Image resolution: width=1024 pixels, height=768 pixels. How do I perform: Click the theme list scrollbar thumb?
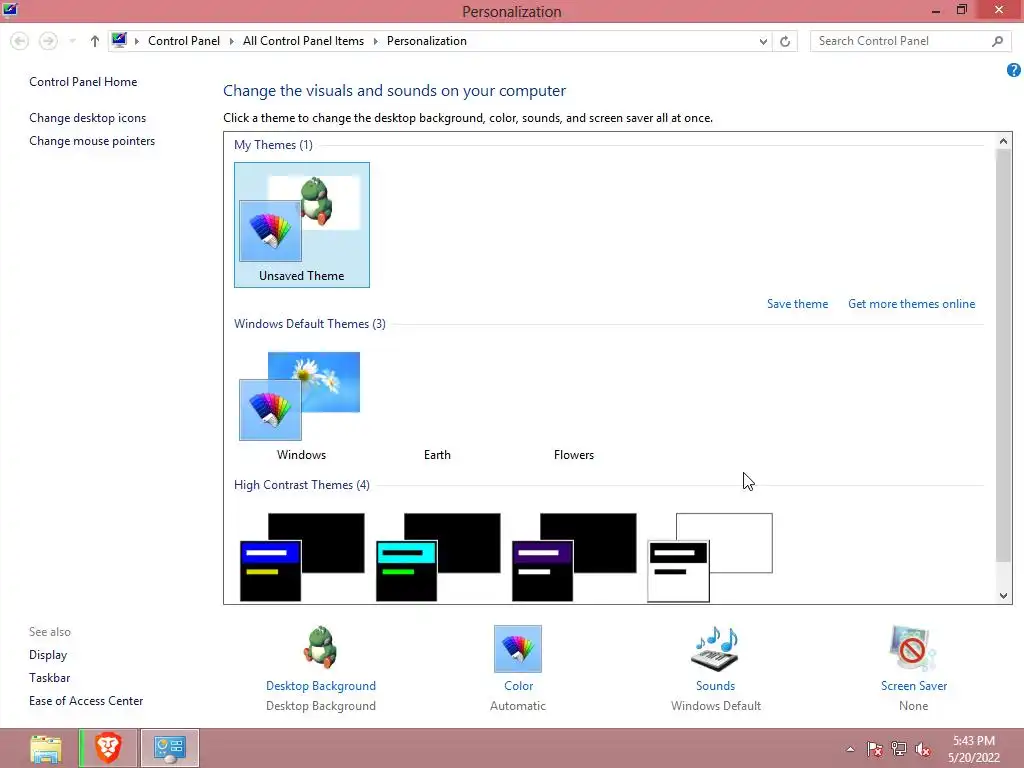click(1003, 355)
